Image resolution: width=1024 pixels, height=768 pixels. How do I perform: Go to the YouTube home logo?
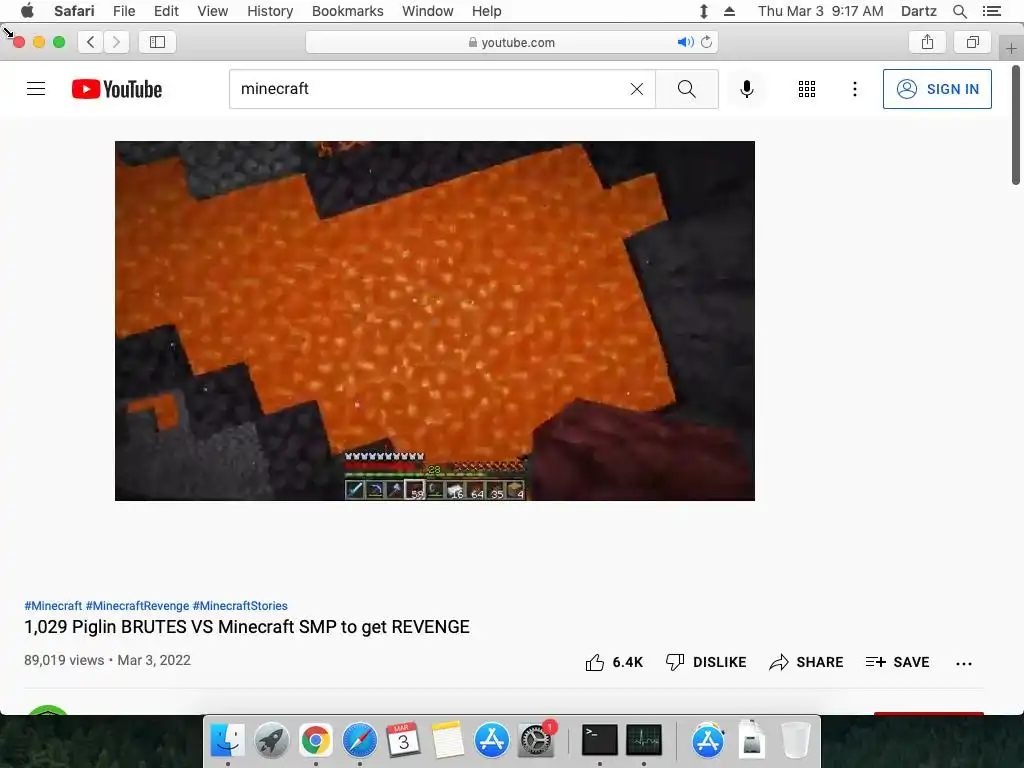117,89
